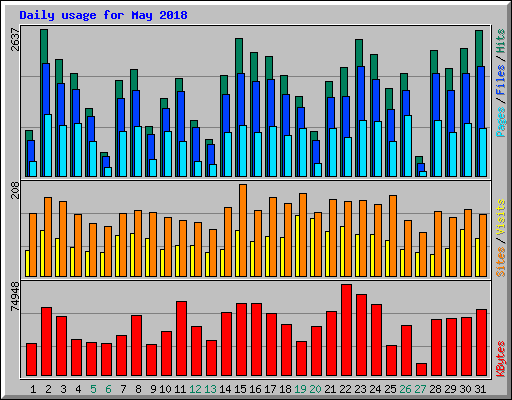
Task: Click the day 23 x-axis label
Action: [x=360, y=389]
